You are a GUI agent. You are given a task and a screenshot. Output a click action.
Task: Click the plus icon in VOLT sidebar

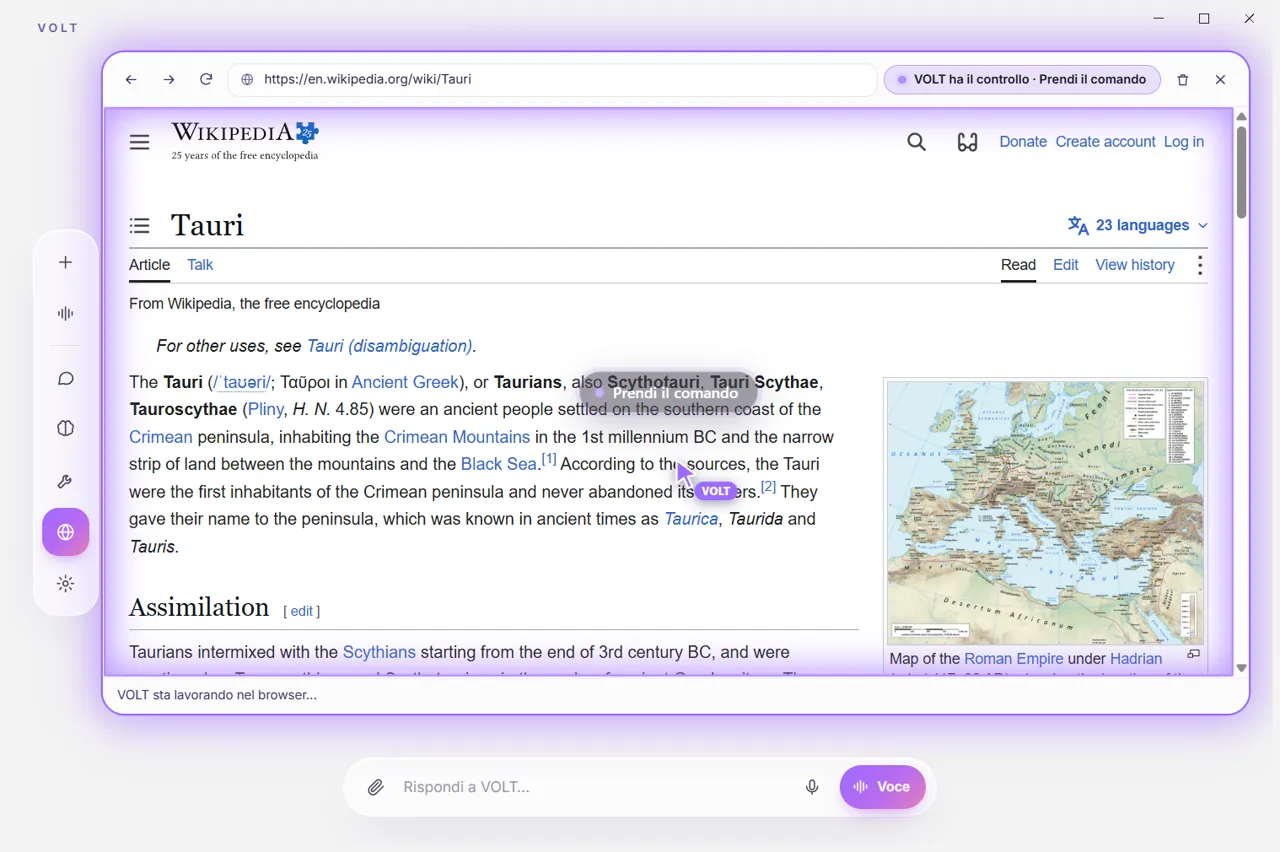click(x=66, y=262)
